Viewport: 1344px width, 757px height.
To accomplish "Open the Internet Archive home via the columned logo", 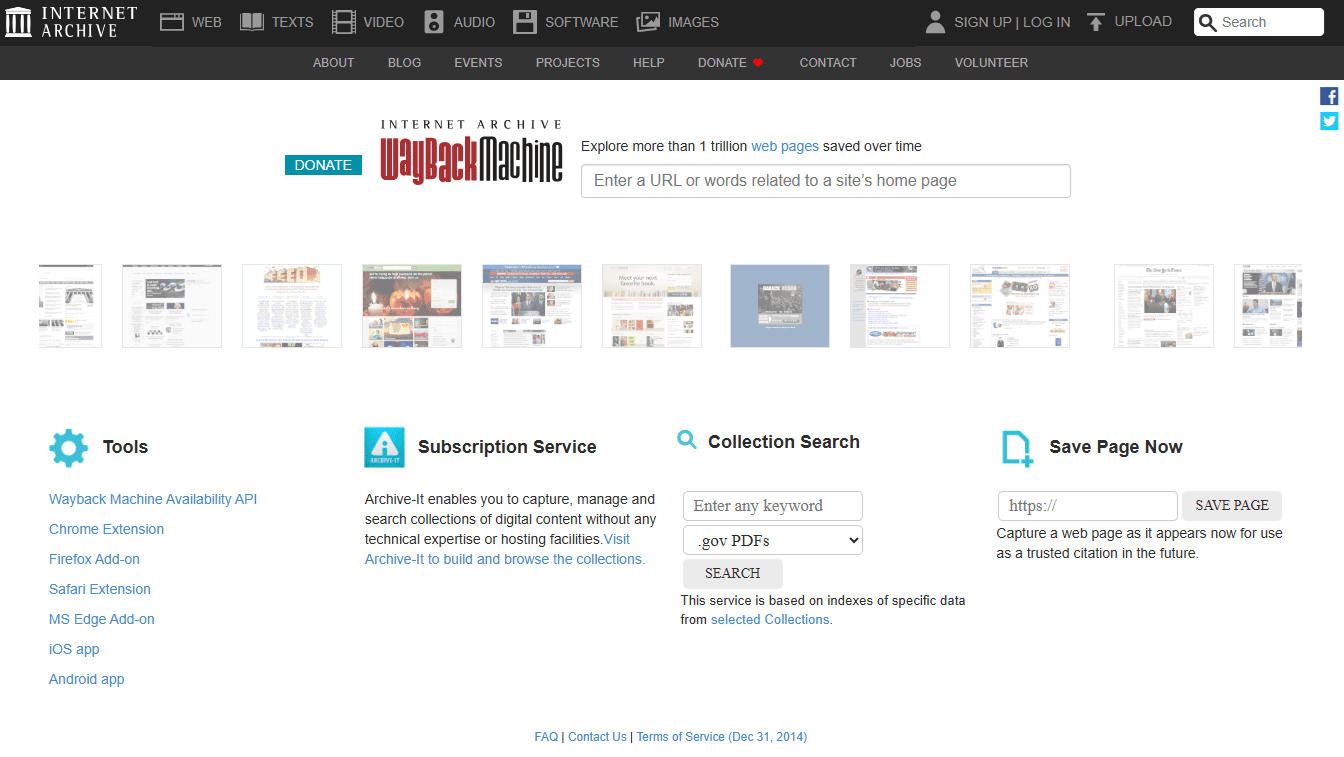I will pos(18,21).
